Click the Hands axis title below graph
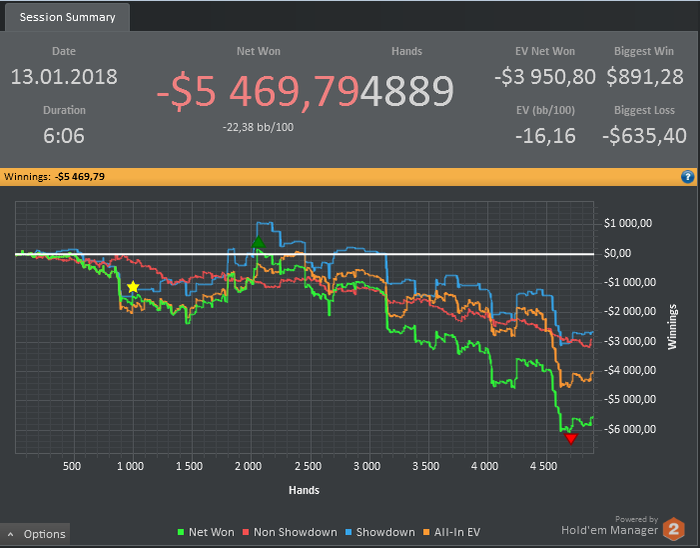Screen dimensions: 700x548 point(304,490)
